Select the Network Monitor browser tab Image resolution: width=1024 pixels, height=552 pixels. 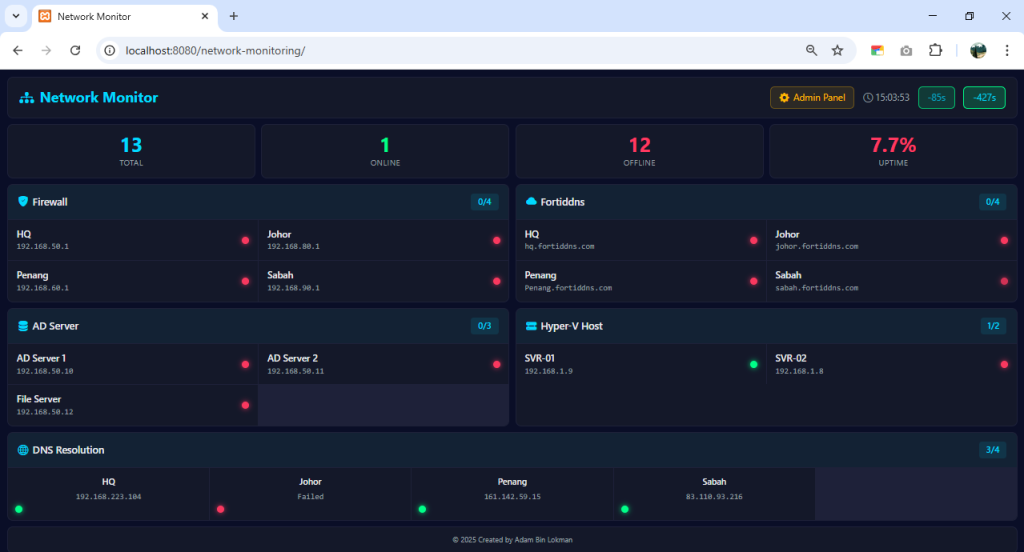[x=120, y=16]
